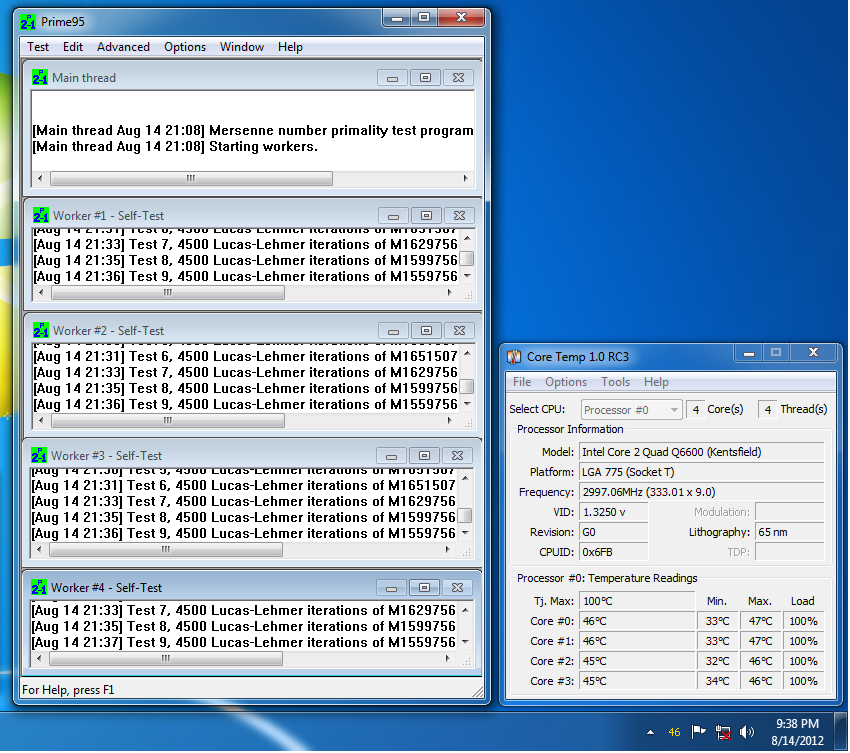Open the Test menu in Prime95

(38, 47)
